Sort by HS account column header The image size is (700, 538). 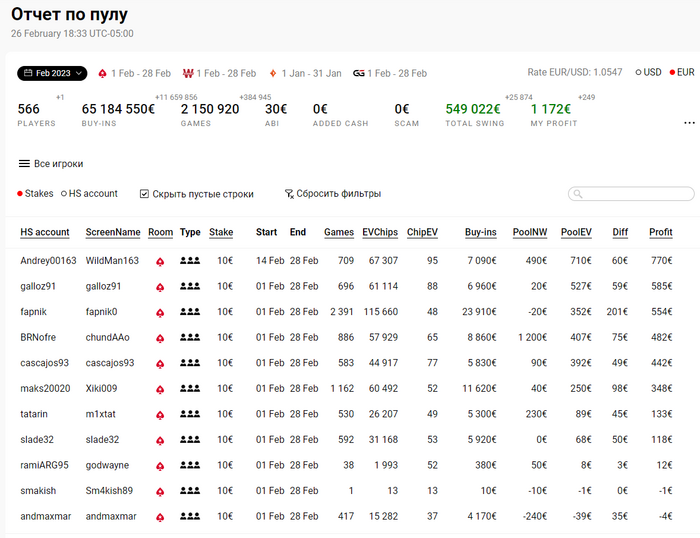(45, 232)
